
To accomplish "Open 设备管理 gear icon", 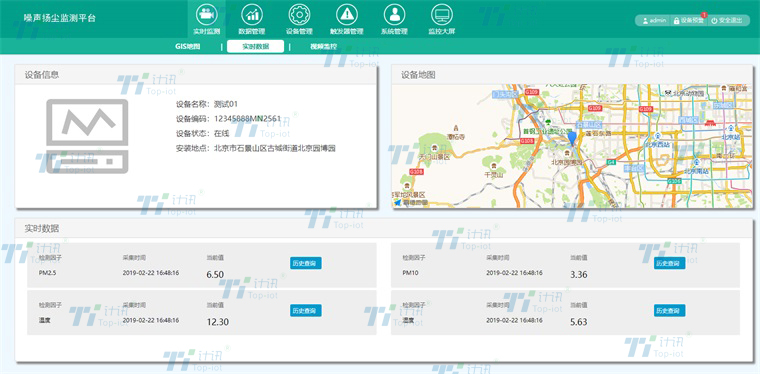I will pos(299,14).
